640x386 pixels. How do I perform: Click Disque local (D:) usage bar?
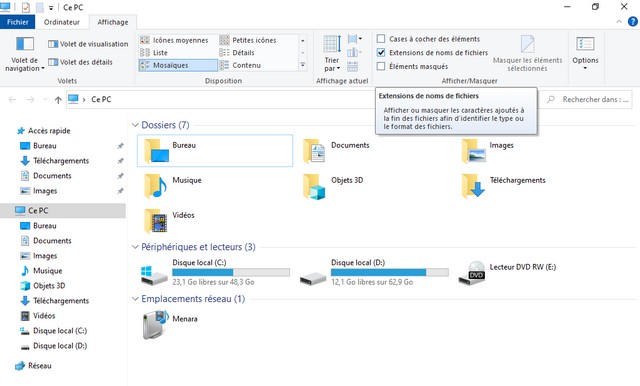pyautogui.click(x=390, y=272)
